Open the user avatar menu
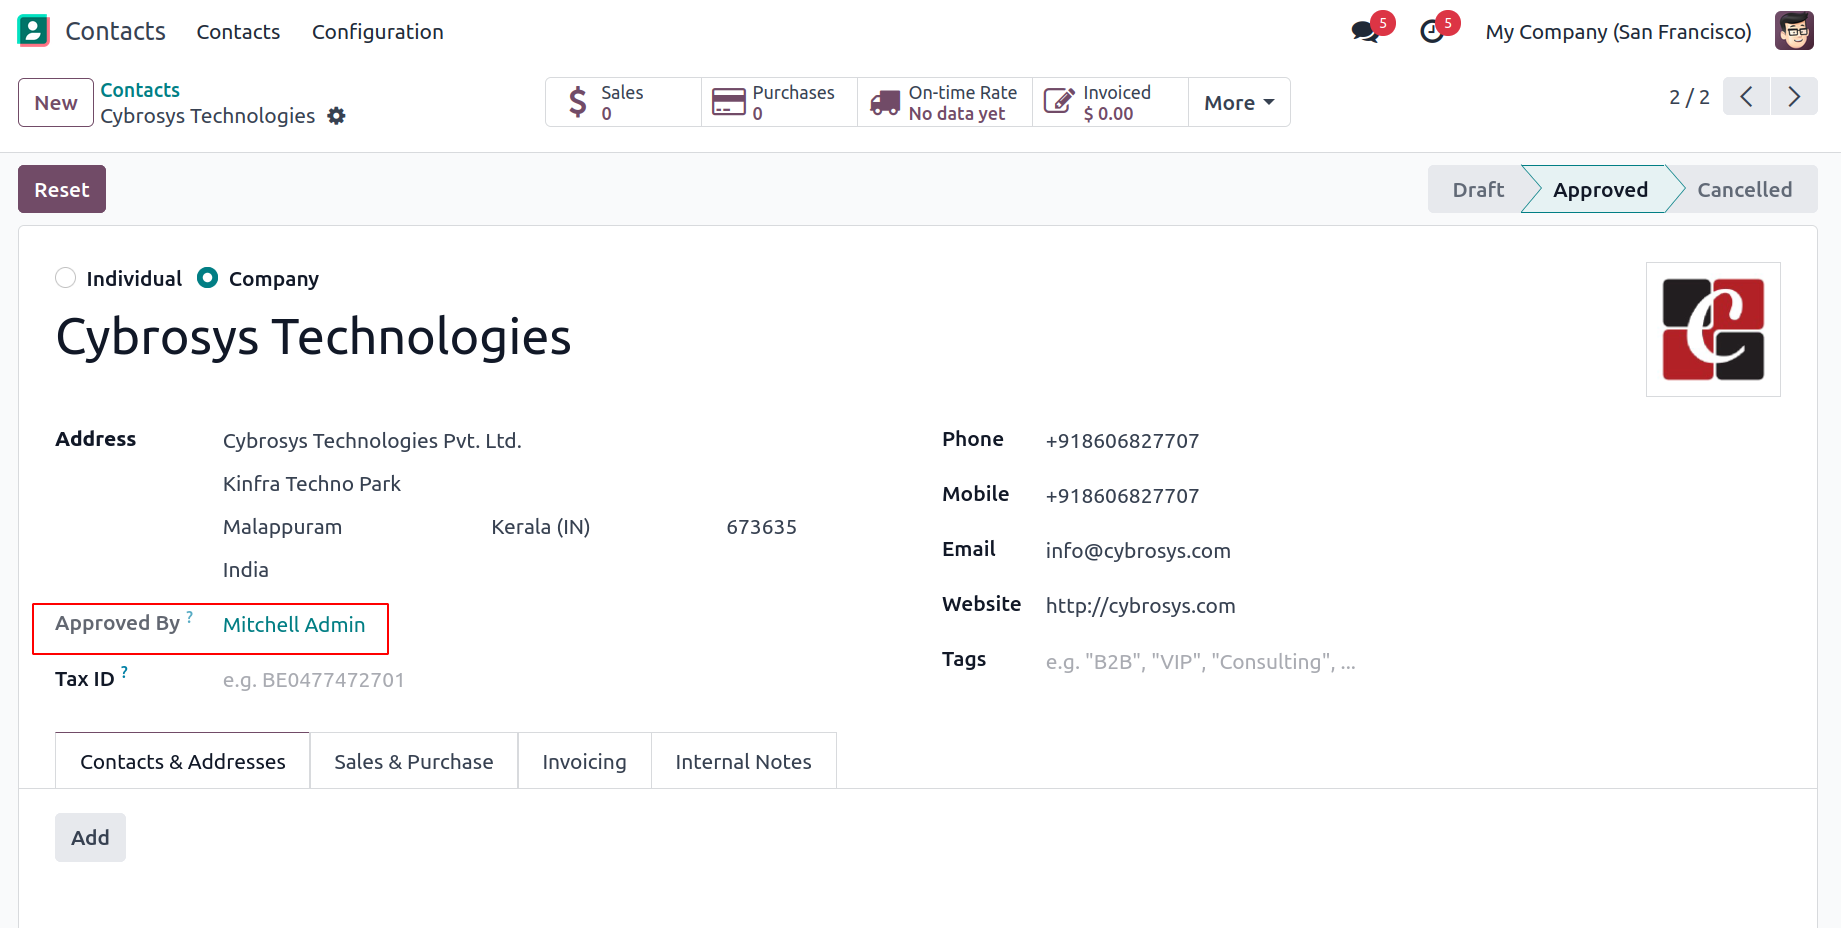The width and height of the screenshot is (1841, 928). pos(1794,31)
